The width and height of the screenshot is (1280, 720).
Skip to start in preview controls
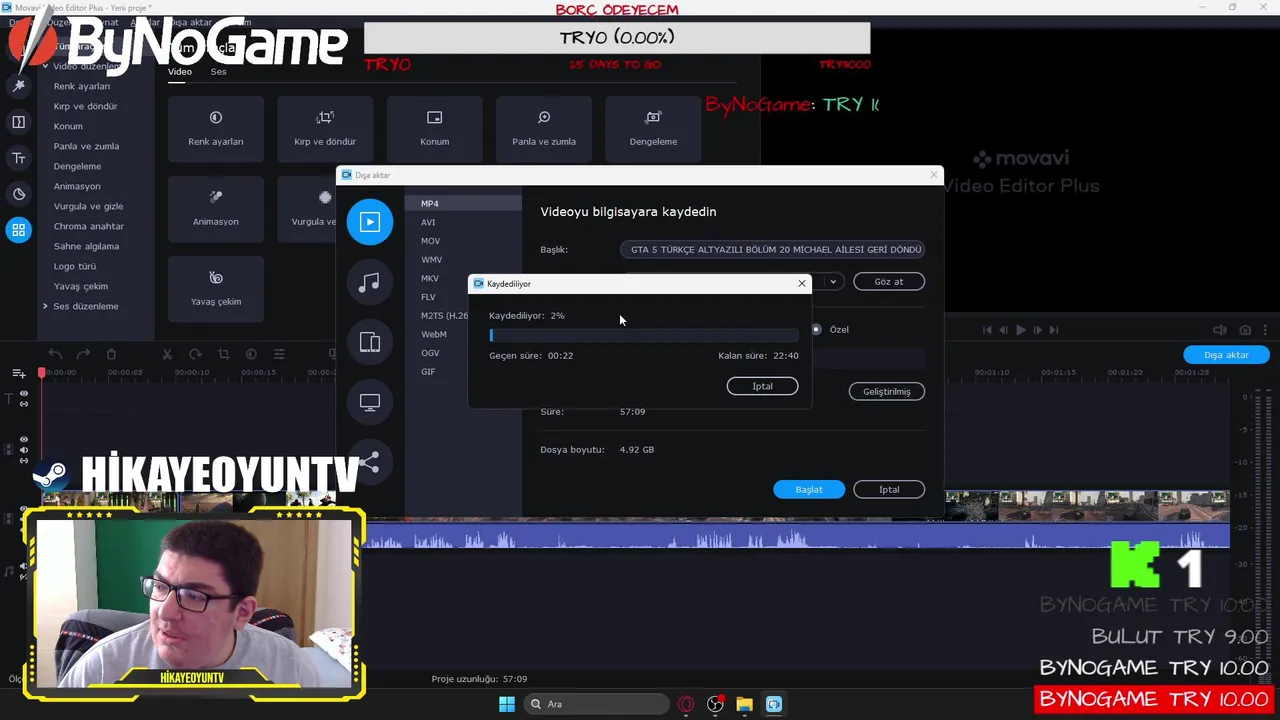point(987,330)
